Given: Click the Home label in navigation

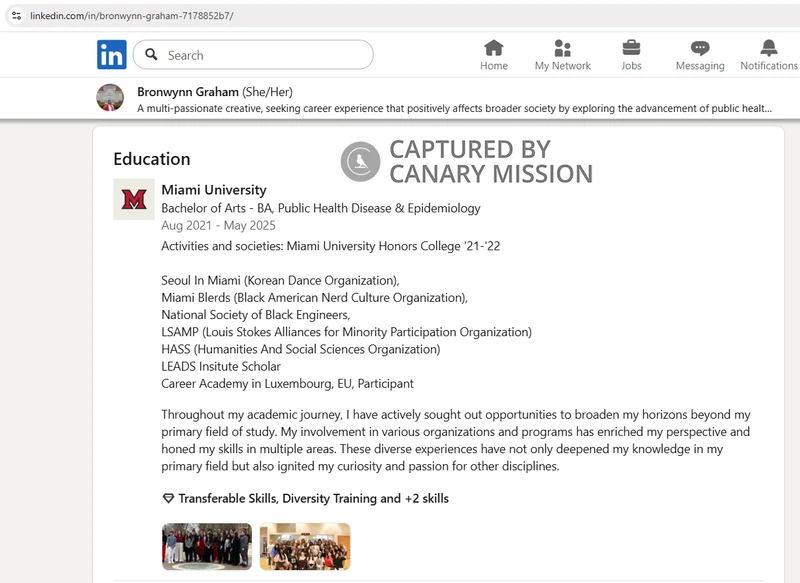Looking at the screenshot, I should [493, 66].
